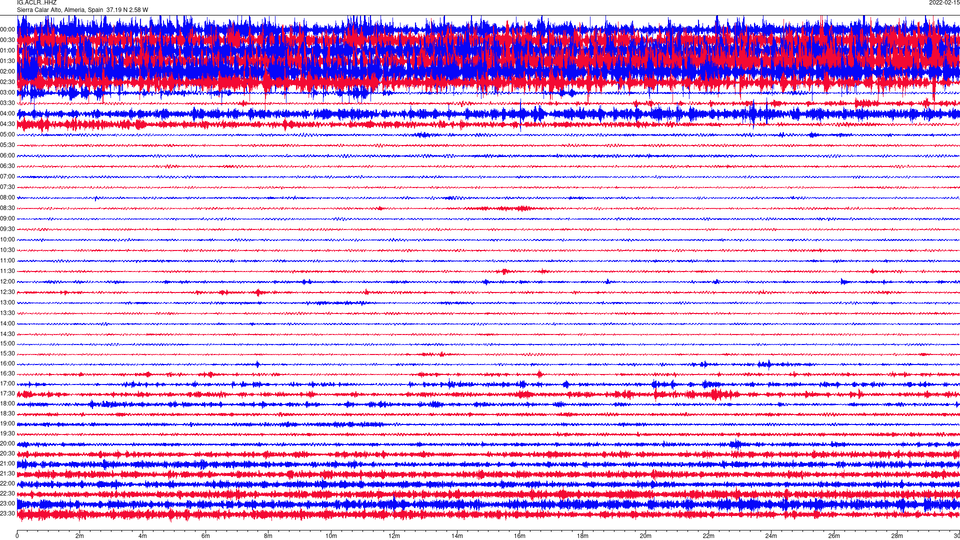Click the "22:00" time label
960x540 pixels.
pos(7,484)
